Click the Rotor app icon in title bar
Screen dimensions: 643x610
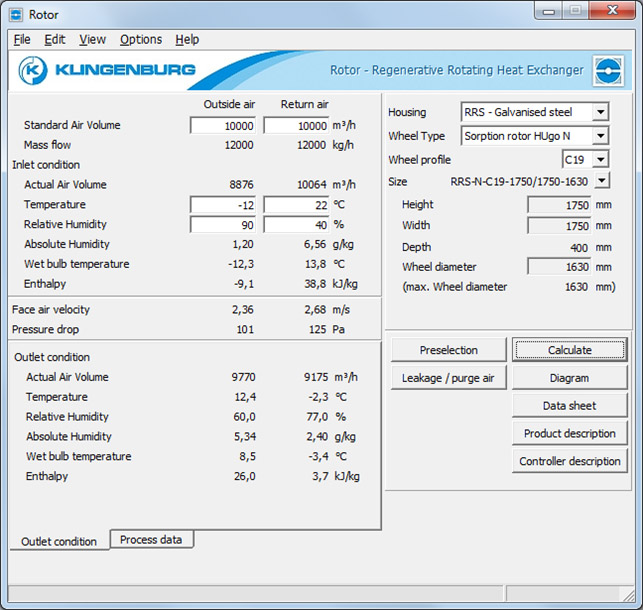pos(16,14)
